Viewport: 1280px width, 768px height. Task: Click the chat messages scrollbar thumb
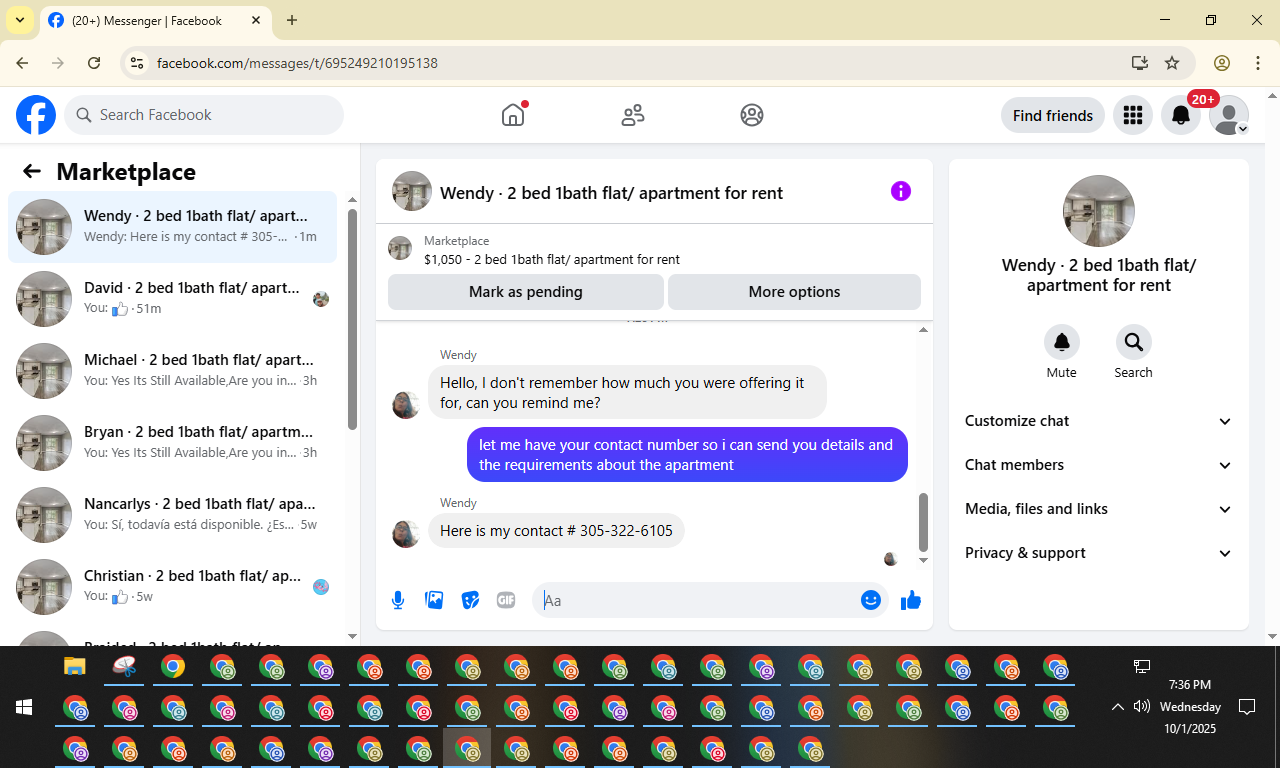(x=923, y=522)
